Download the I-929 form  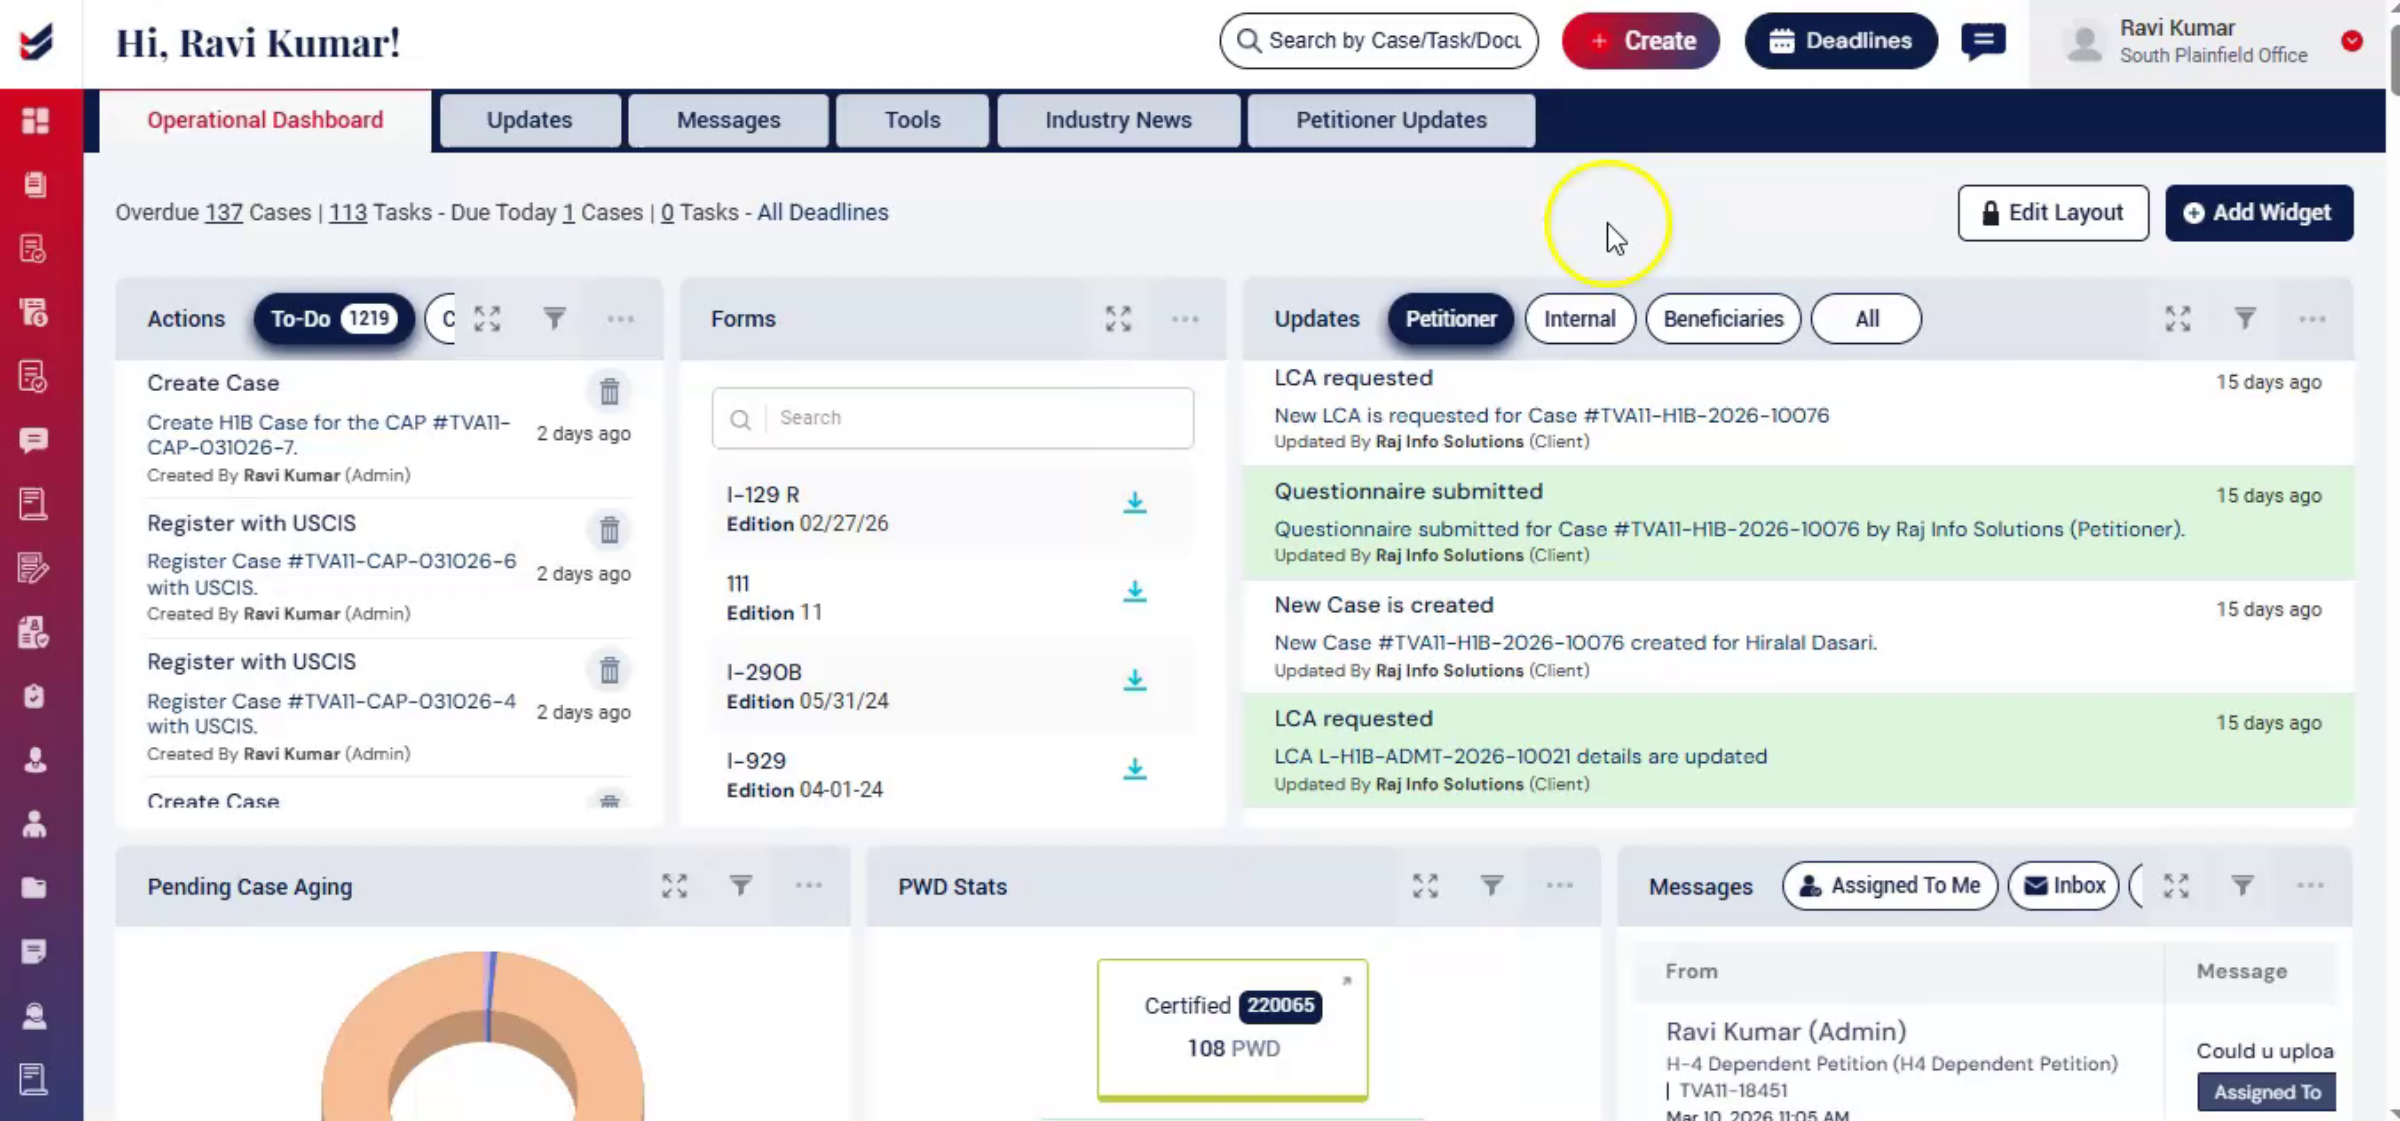pyautogui.click(x=1134, y=769)
